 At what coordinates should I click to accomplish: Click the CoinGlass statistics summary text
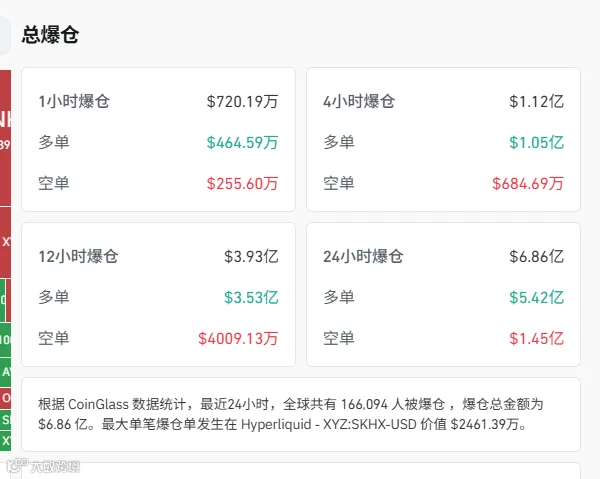click(x=291, y=414)
